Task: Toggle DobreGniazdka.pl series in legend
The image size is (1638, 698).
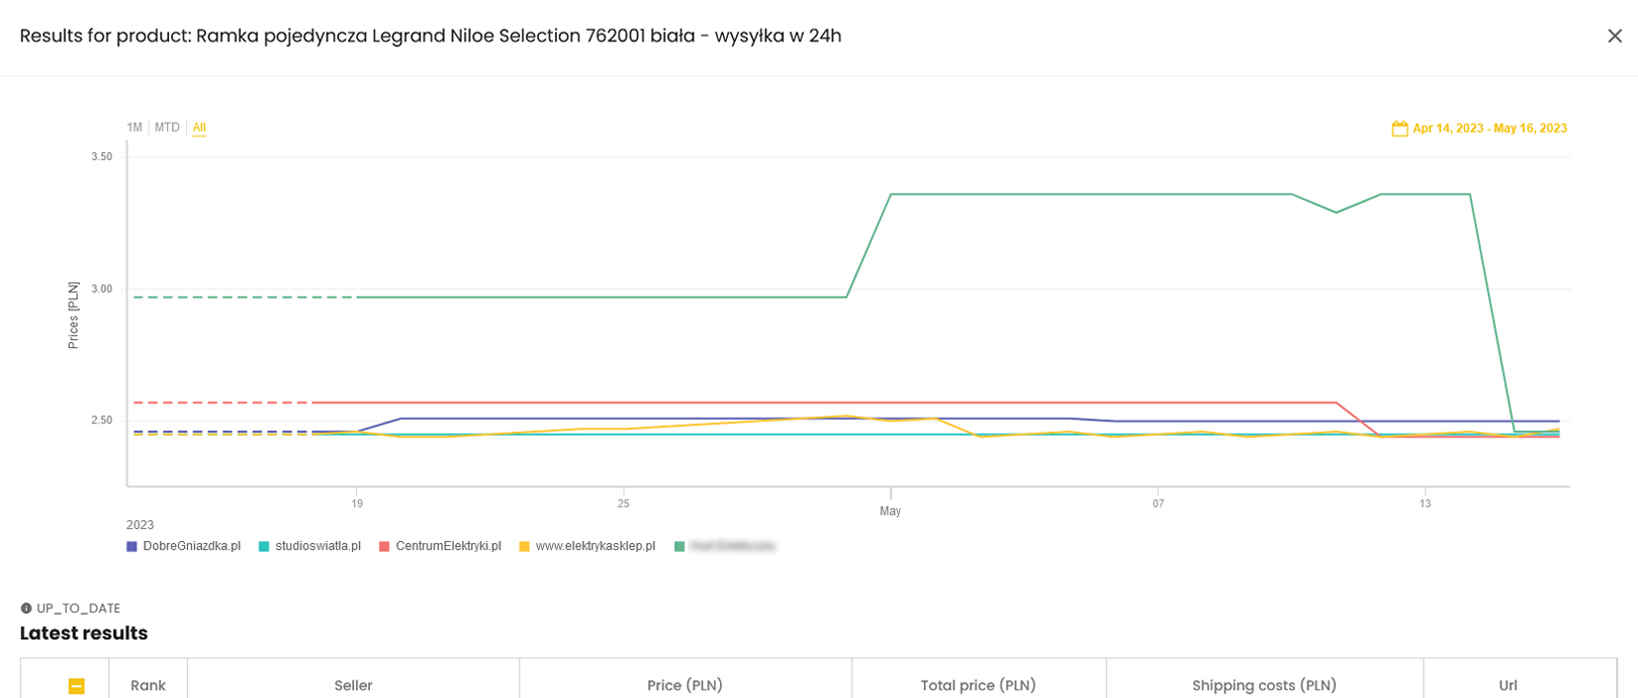Action: pyautogui.click(x=184, y=546)
